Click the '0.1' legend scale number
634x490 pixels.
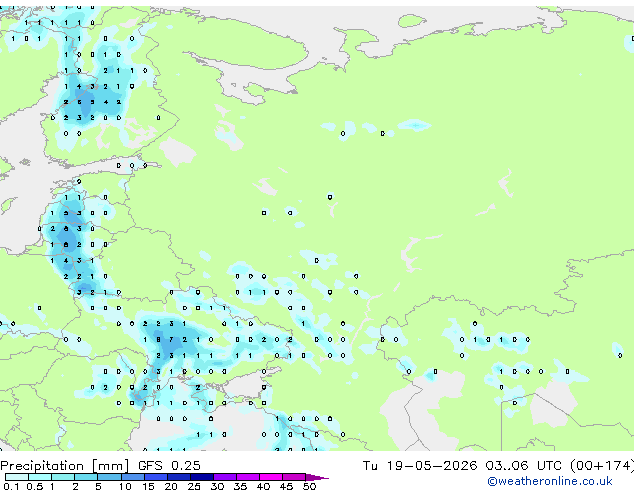(11, 486)
